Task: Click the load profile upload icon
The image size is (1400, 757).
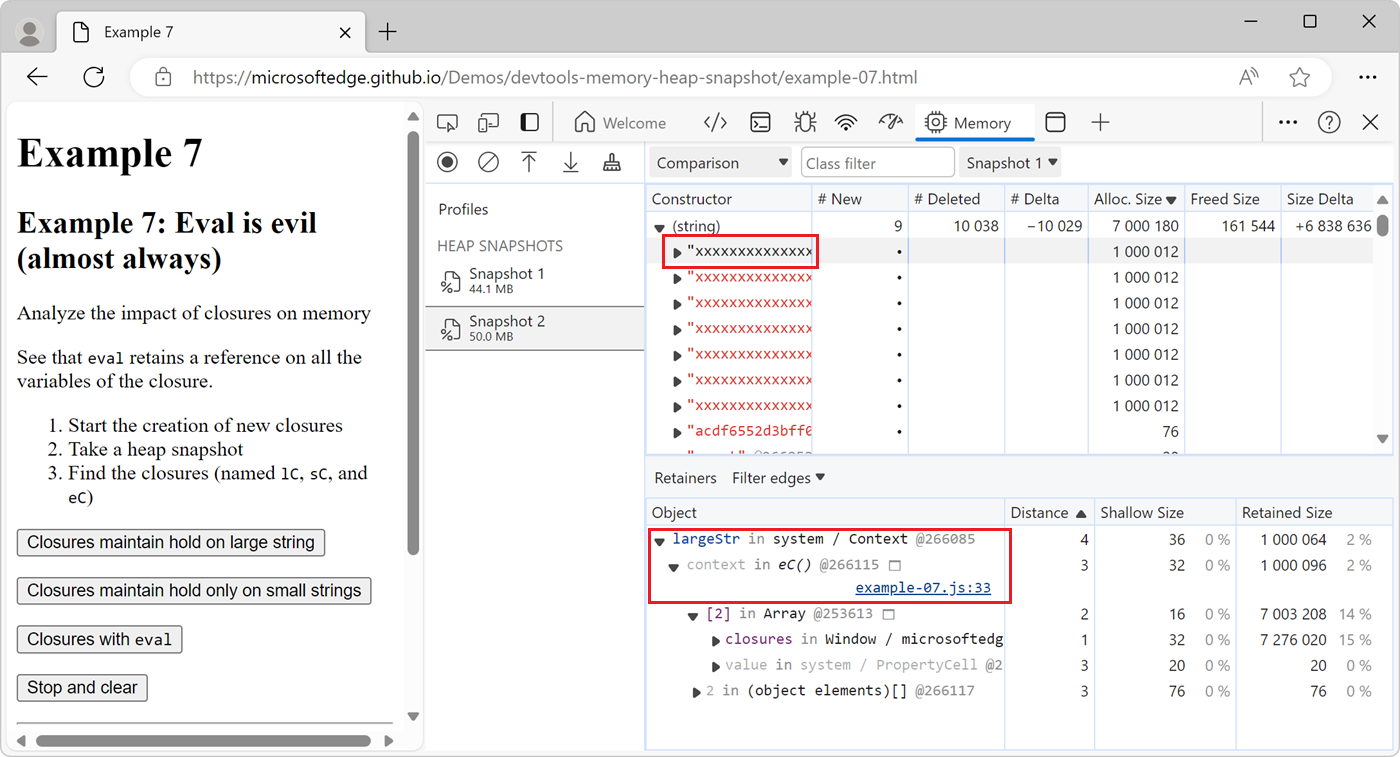Action: [529, 163]
